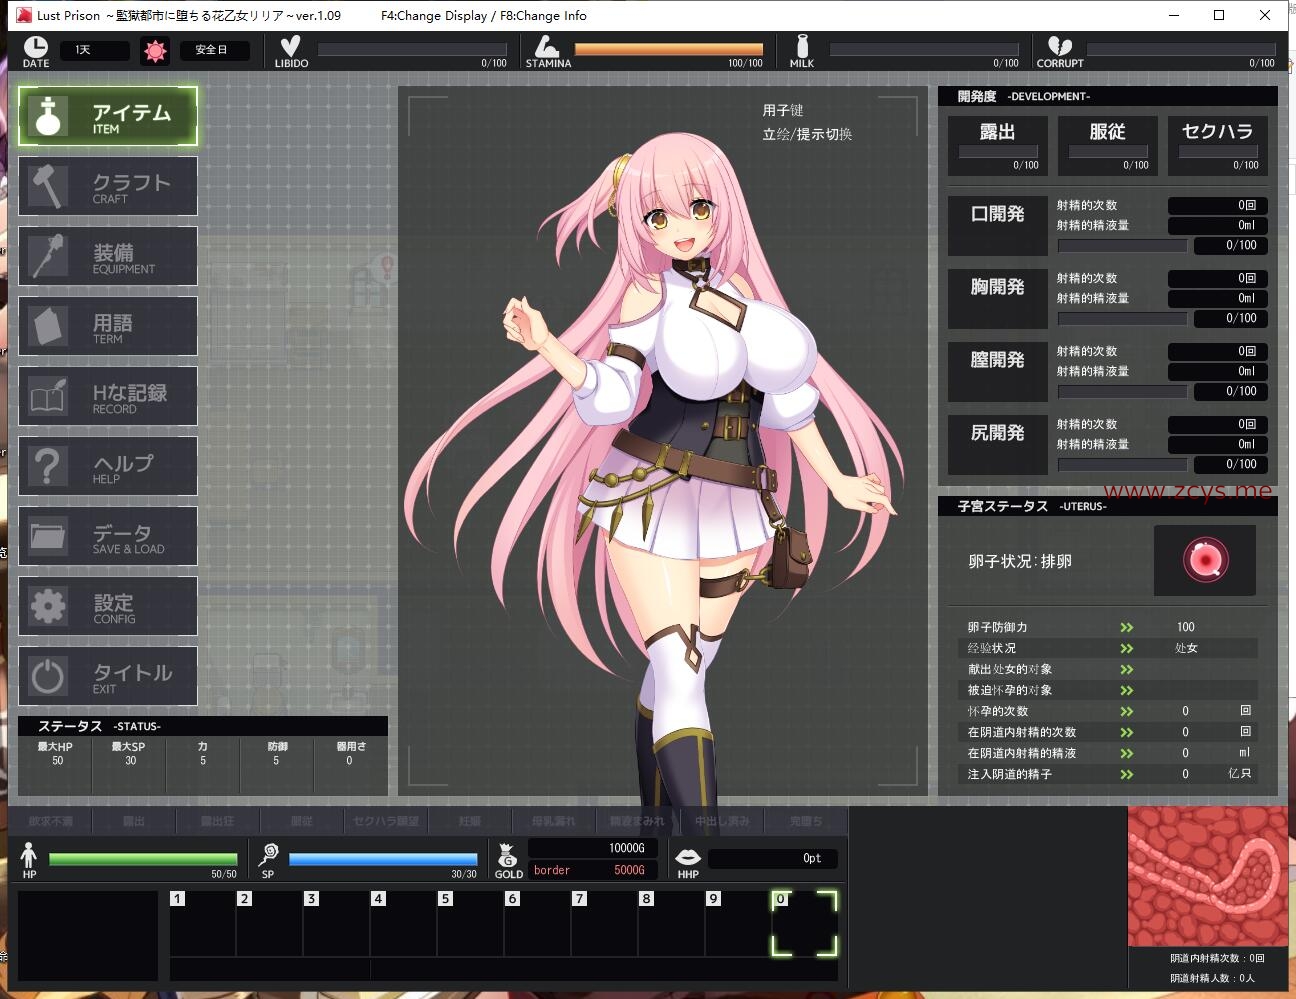
Task: Click the heart LIBIDO icon
Action: (291, 46)
